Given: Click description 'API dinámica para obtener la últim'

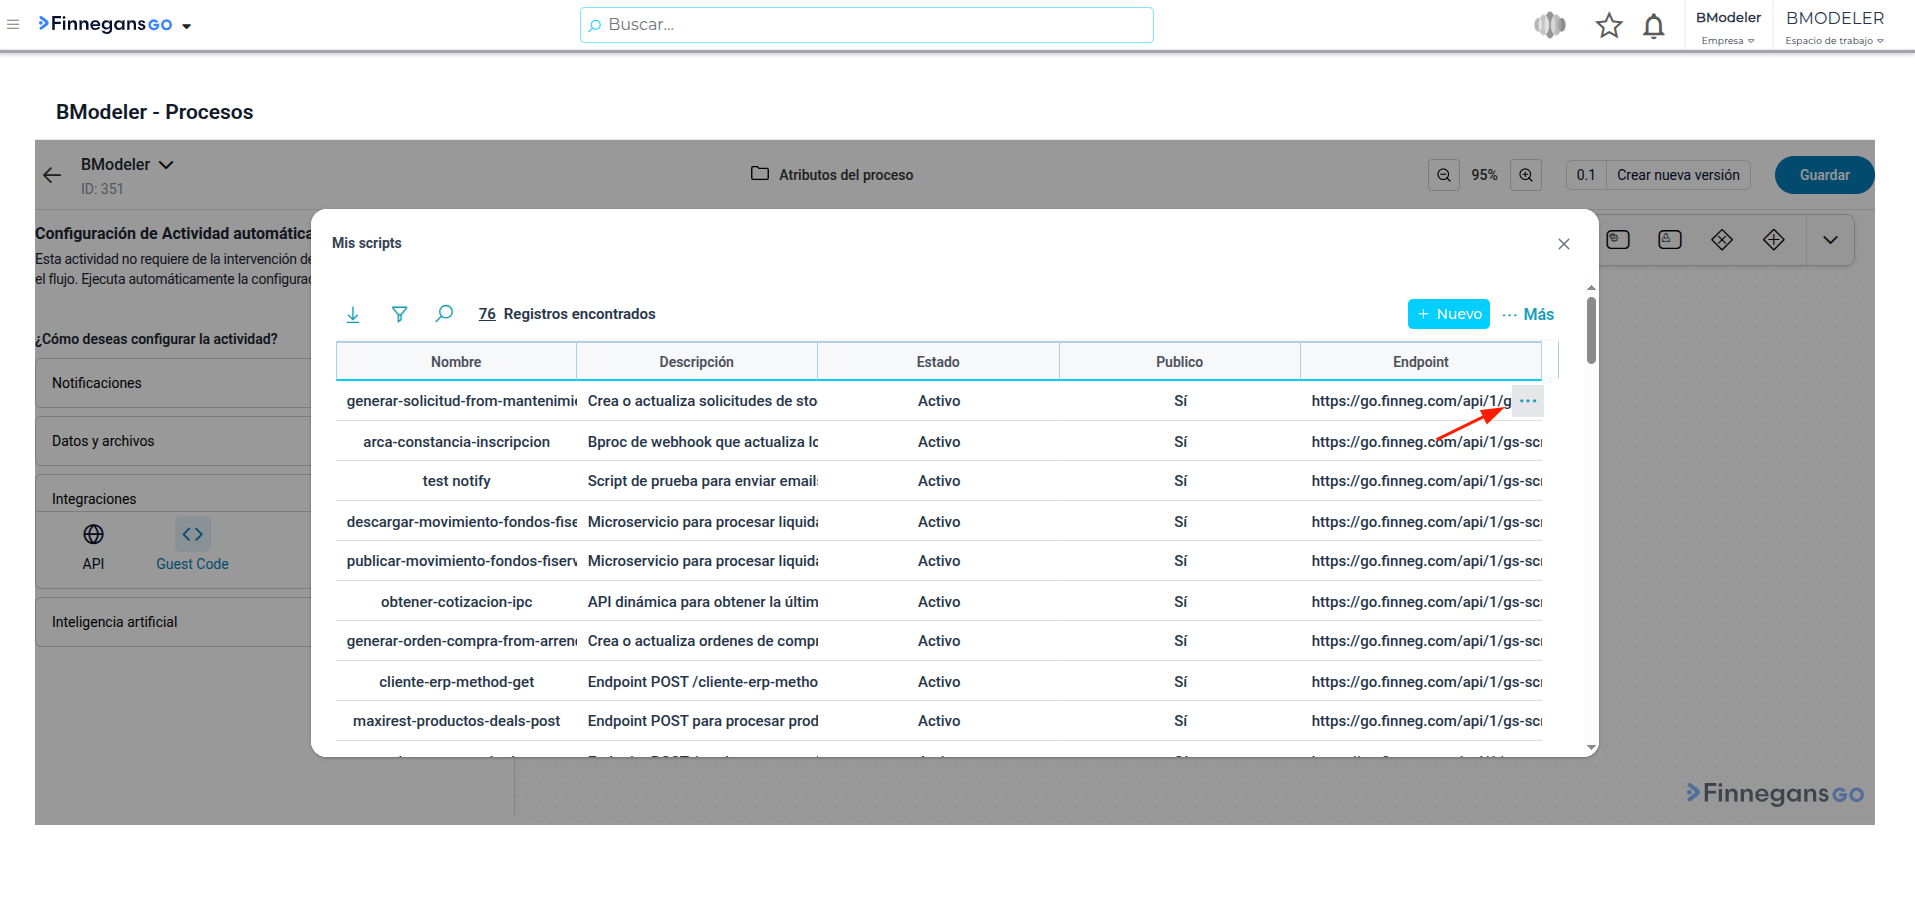Looking at the screenshot, I should 702,602.
